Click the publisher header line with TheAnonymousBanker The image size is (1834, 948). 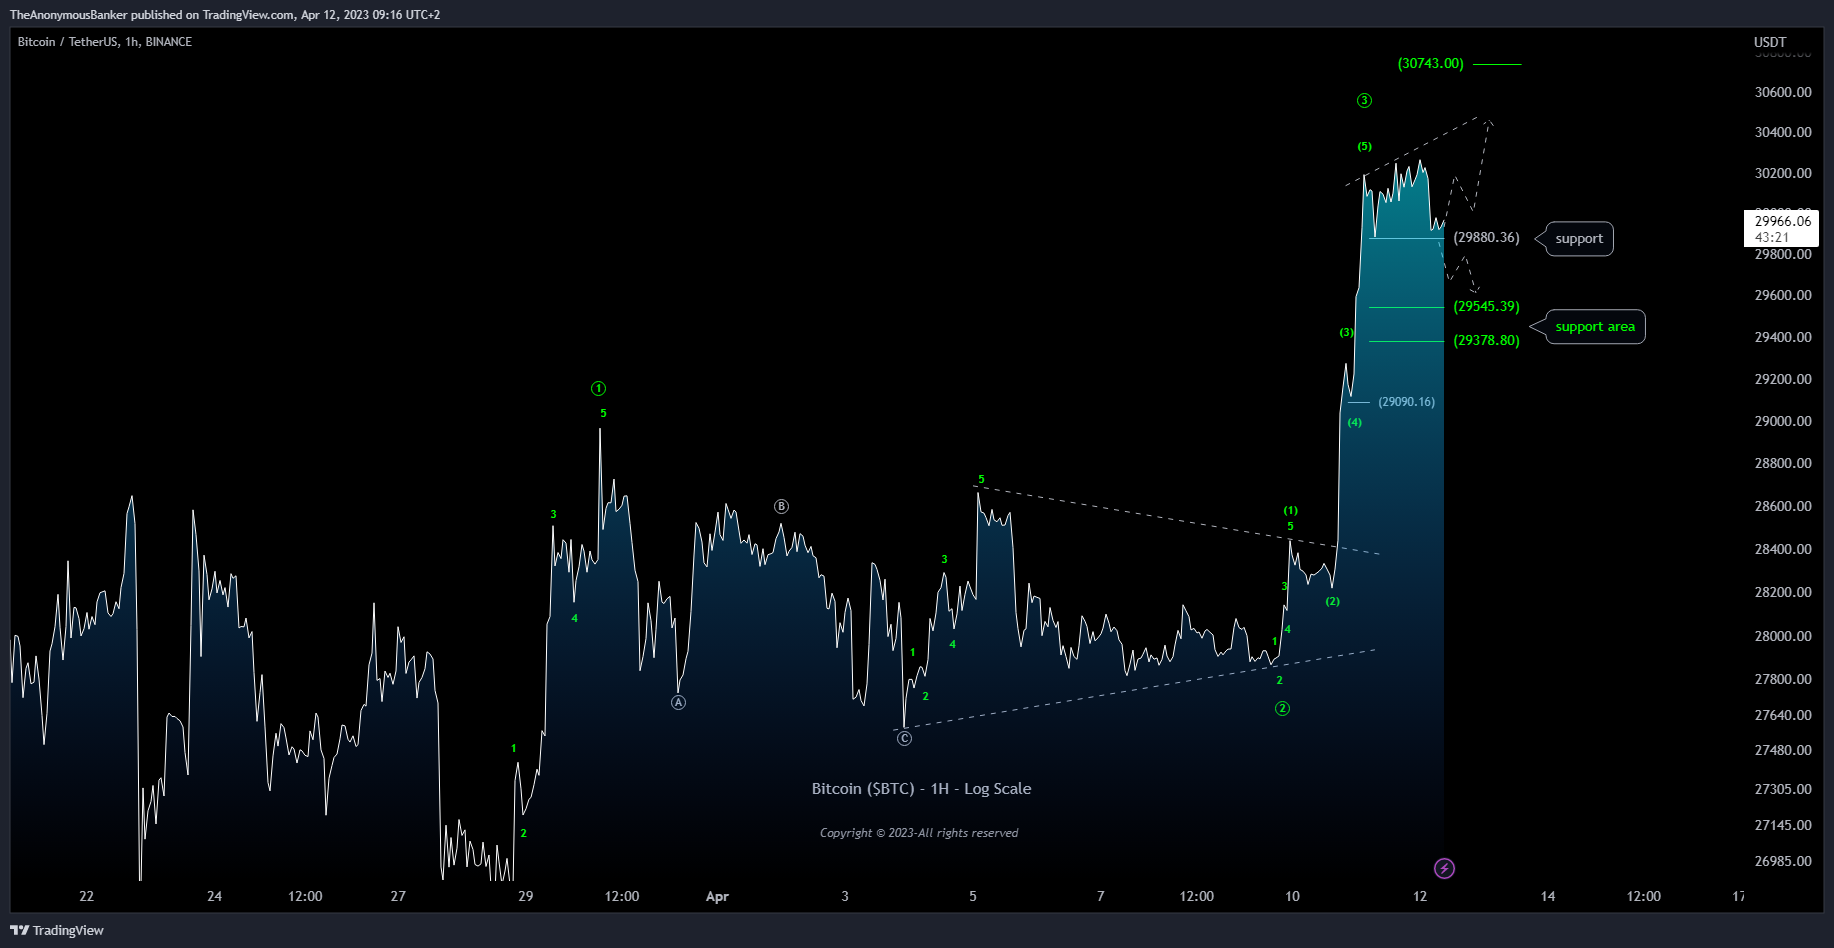(x=225, y=14)
